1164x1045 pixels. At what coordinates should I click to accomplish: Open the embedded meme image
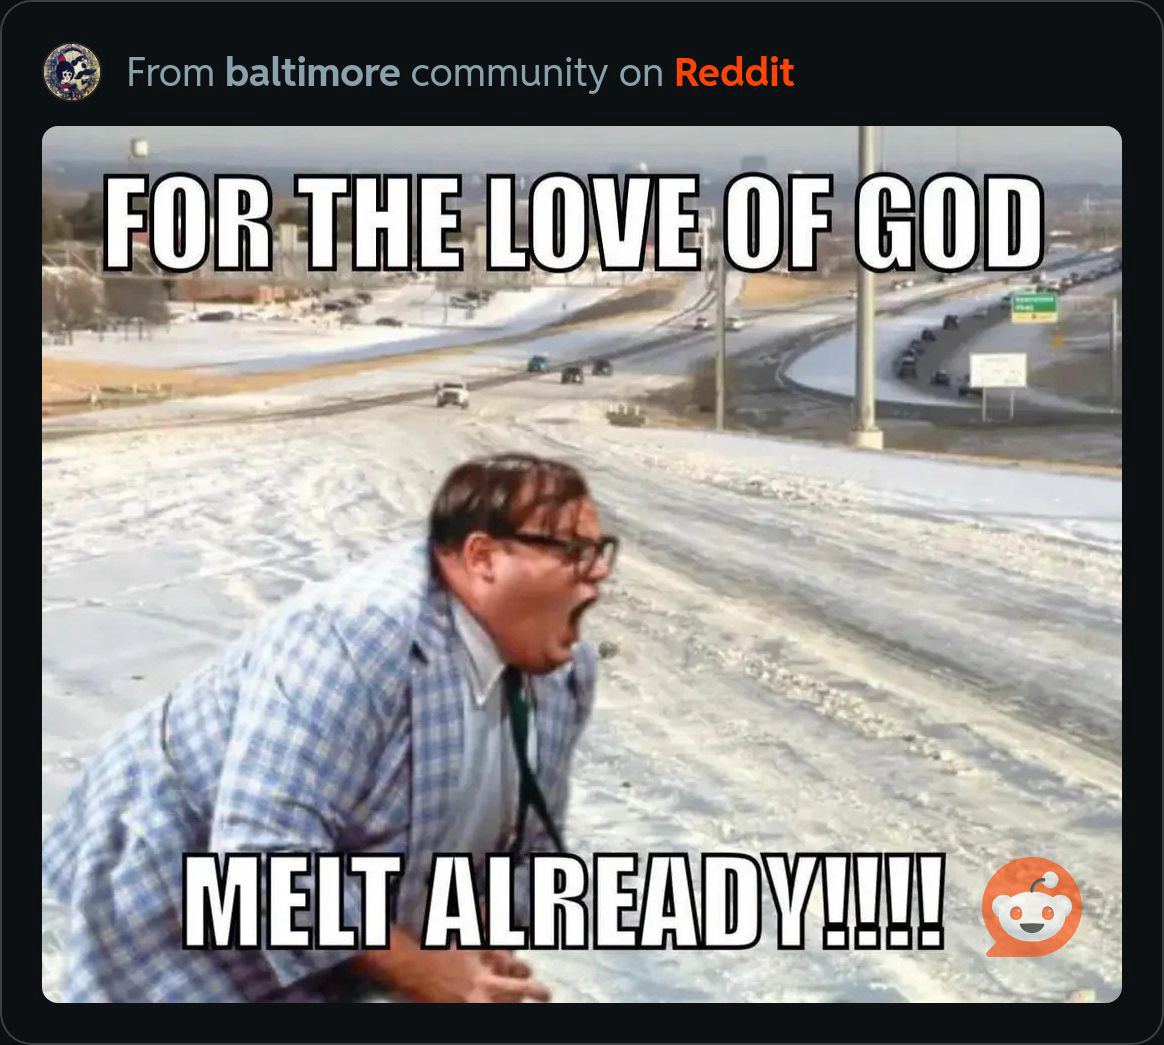(581, 564)
